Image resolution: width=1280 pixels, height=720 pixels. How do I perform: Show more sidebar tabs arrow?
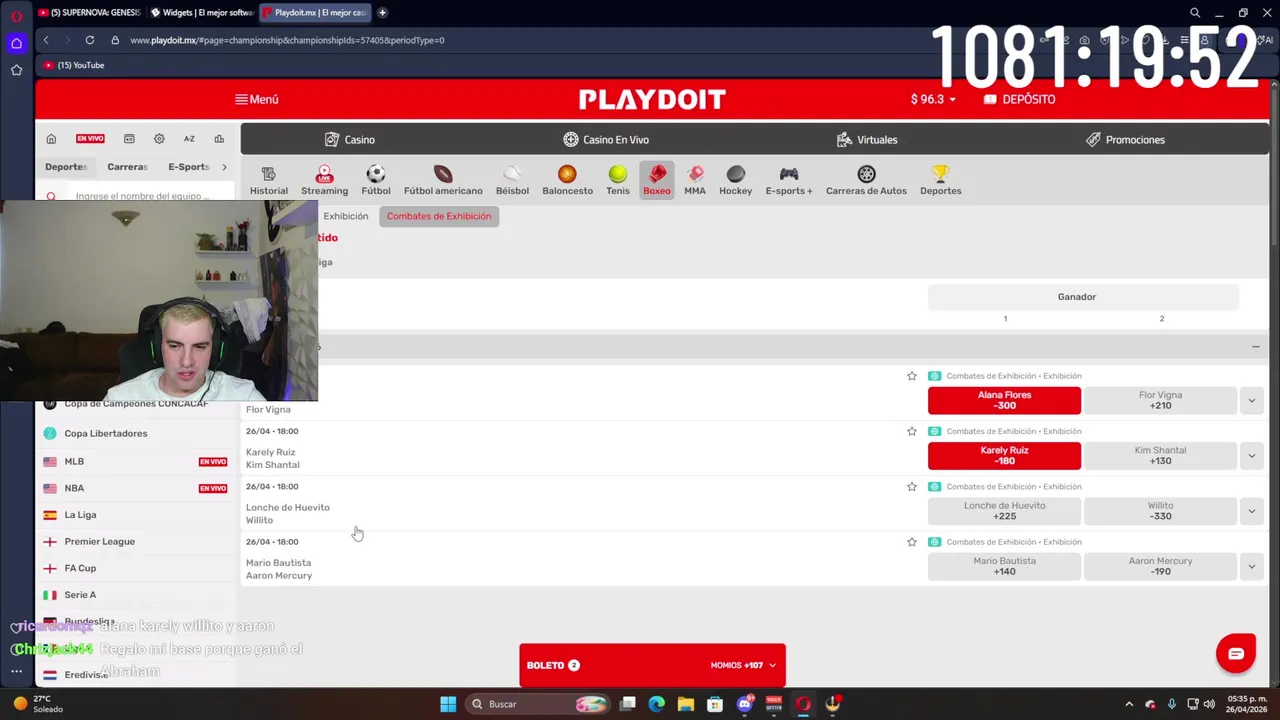[224, 167]
